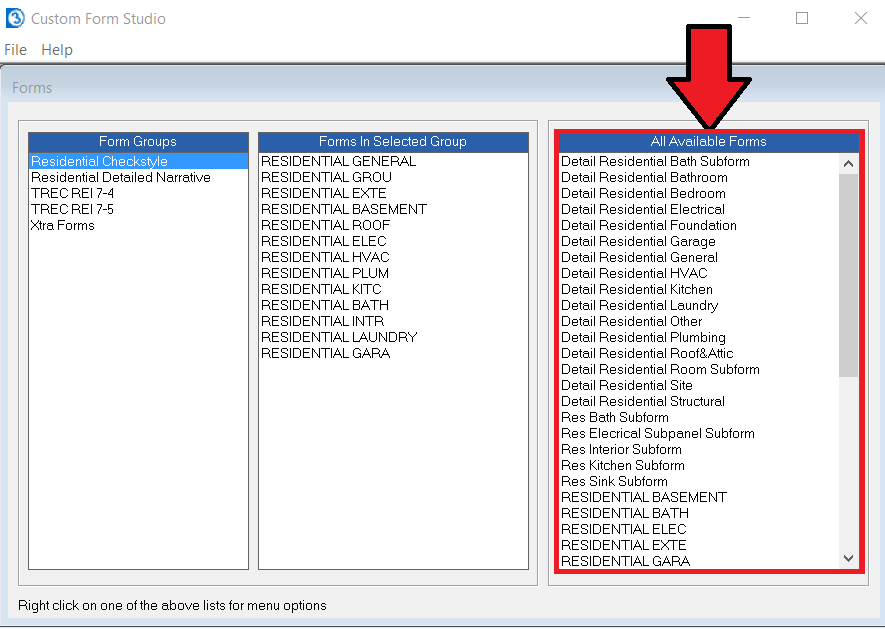Maximize the Custom Form Studio window
Screen dimensions: 885x629
click(x=802, y=18)
